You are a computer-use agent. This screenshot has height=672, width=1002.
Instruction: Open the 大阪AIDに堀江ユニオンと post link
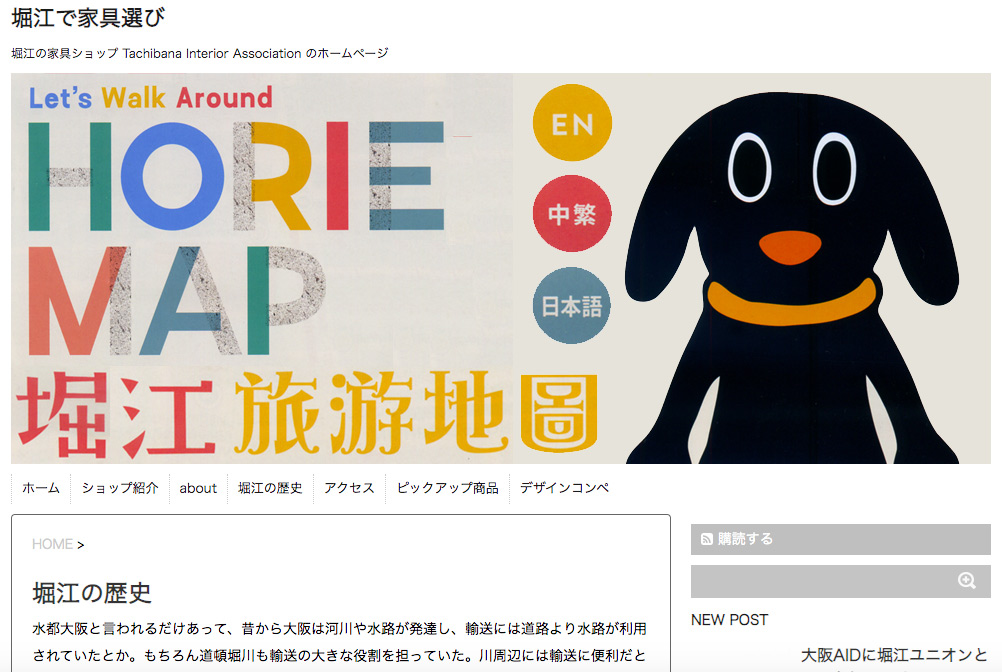click(894, 655)
